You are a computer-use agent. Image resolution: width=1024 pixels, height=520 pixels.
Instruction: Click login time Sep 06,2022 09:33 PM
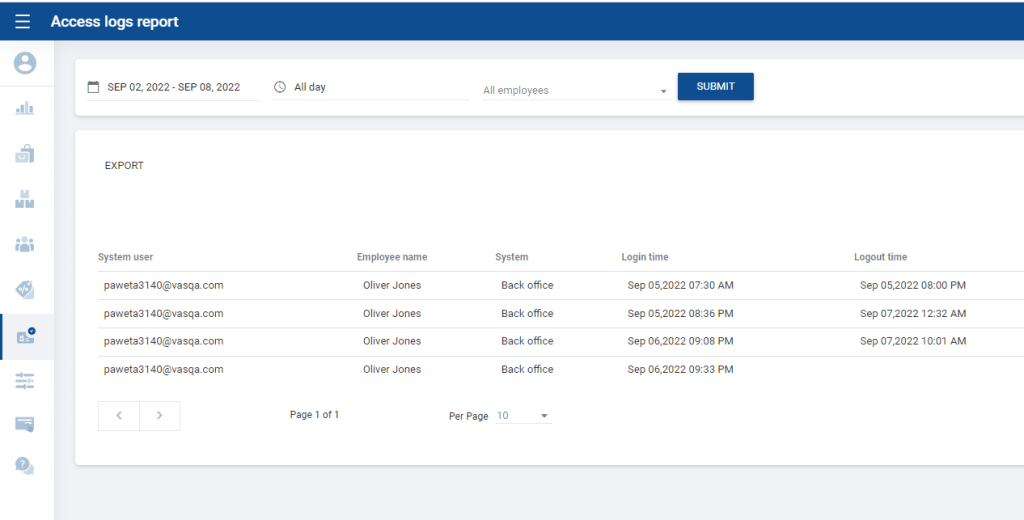pyautogui.click(x=680, y=369)
